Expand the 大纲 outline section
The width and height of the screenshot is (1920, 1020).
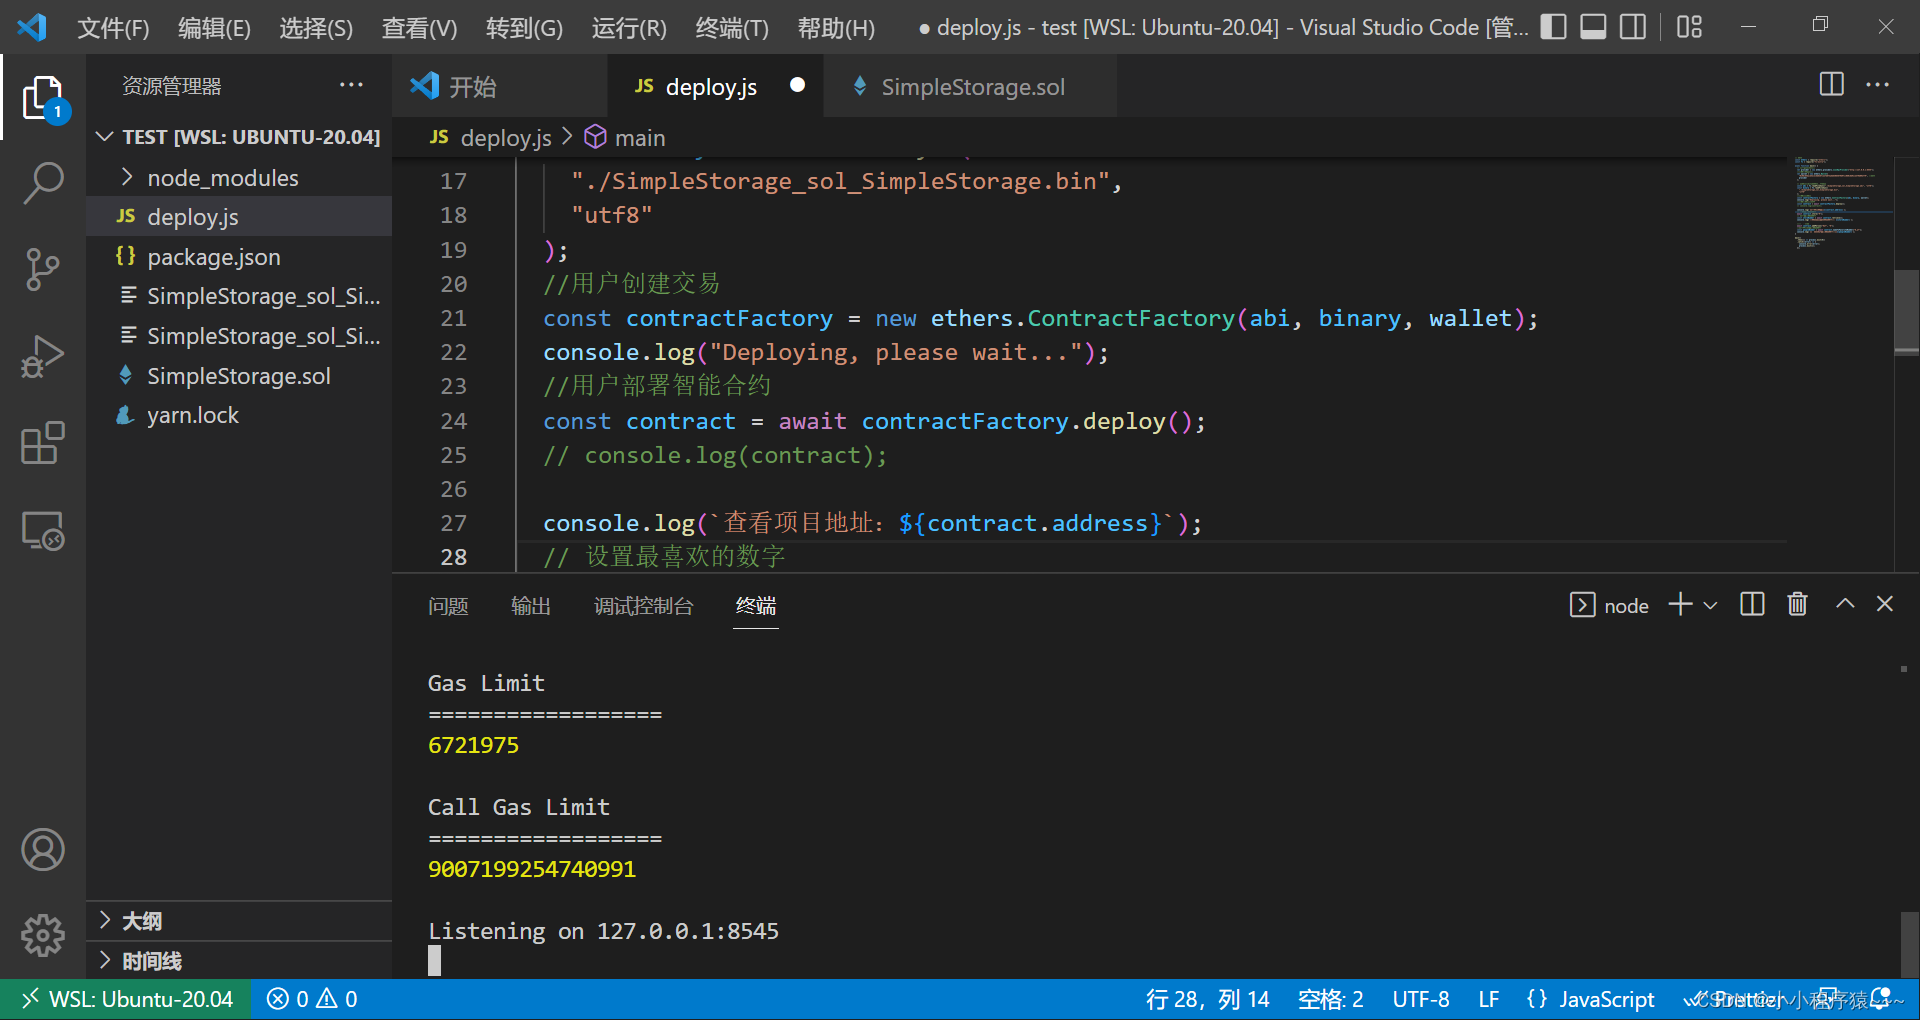point(239,921)
